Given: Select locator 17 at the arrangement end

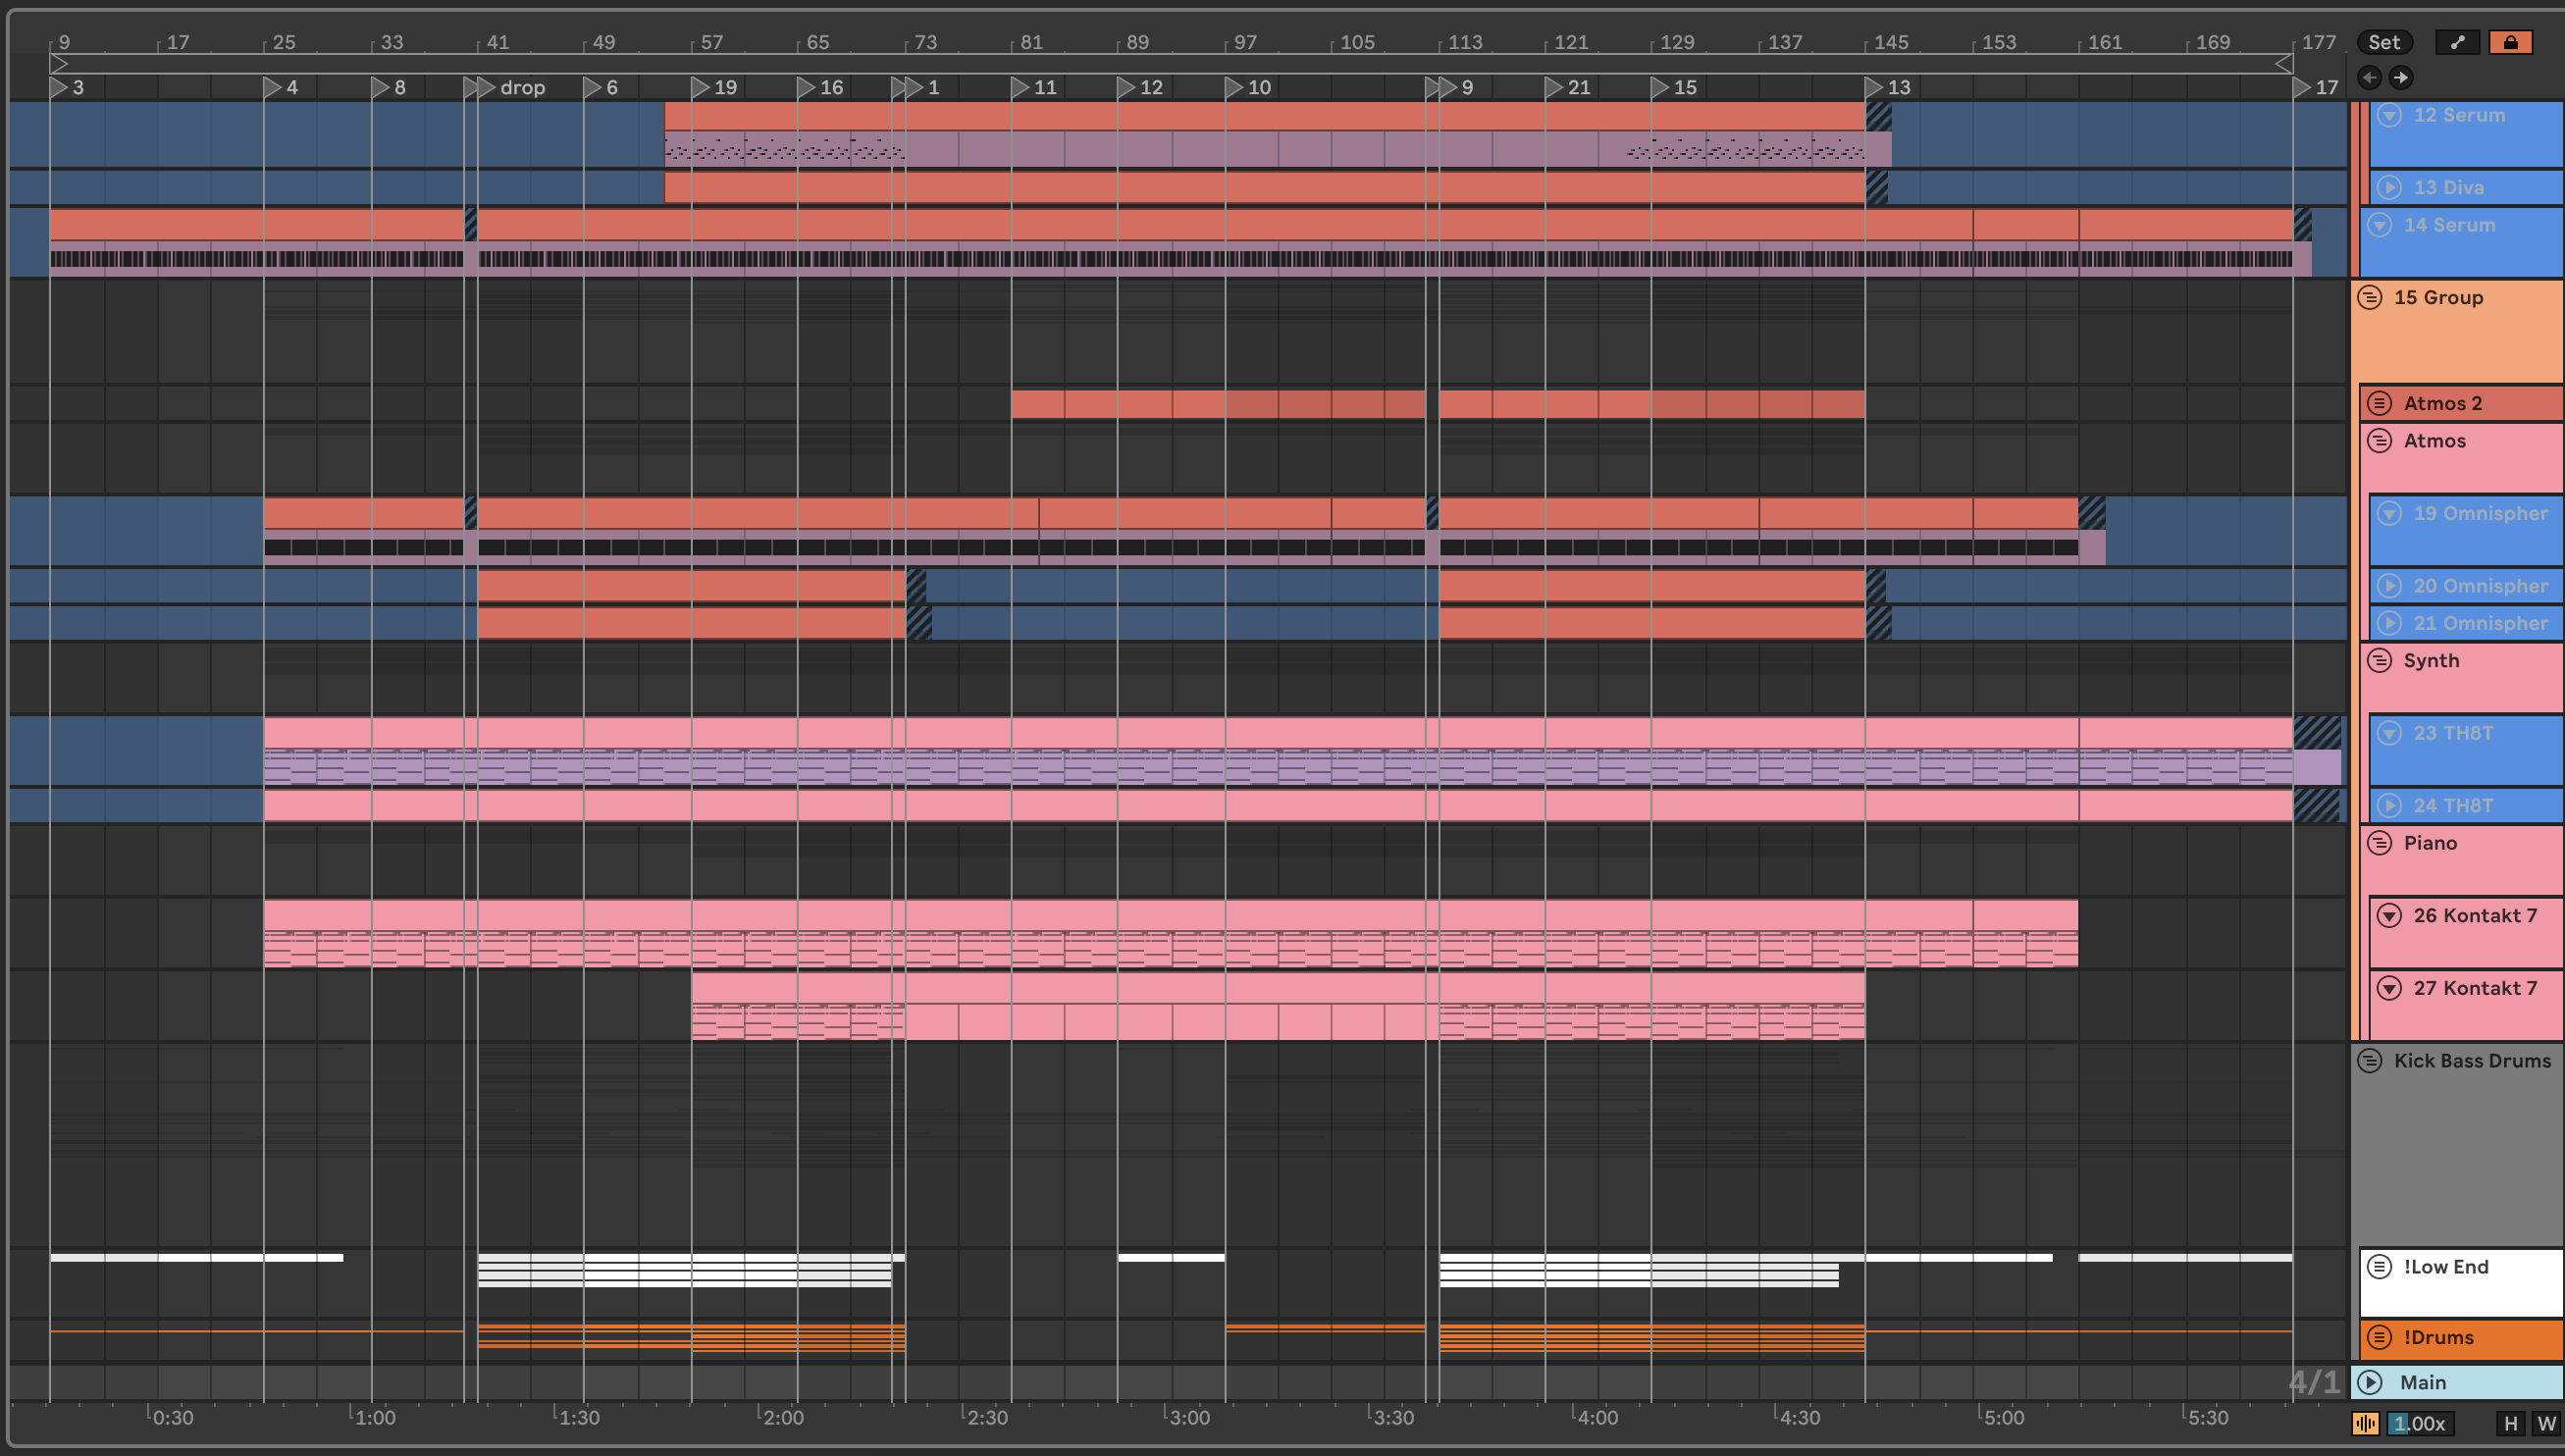Looking at the screenshot, I should point(2317,87).
